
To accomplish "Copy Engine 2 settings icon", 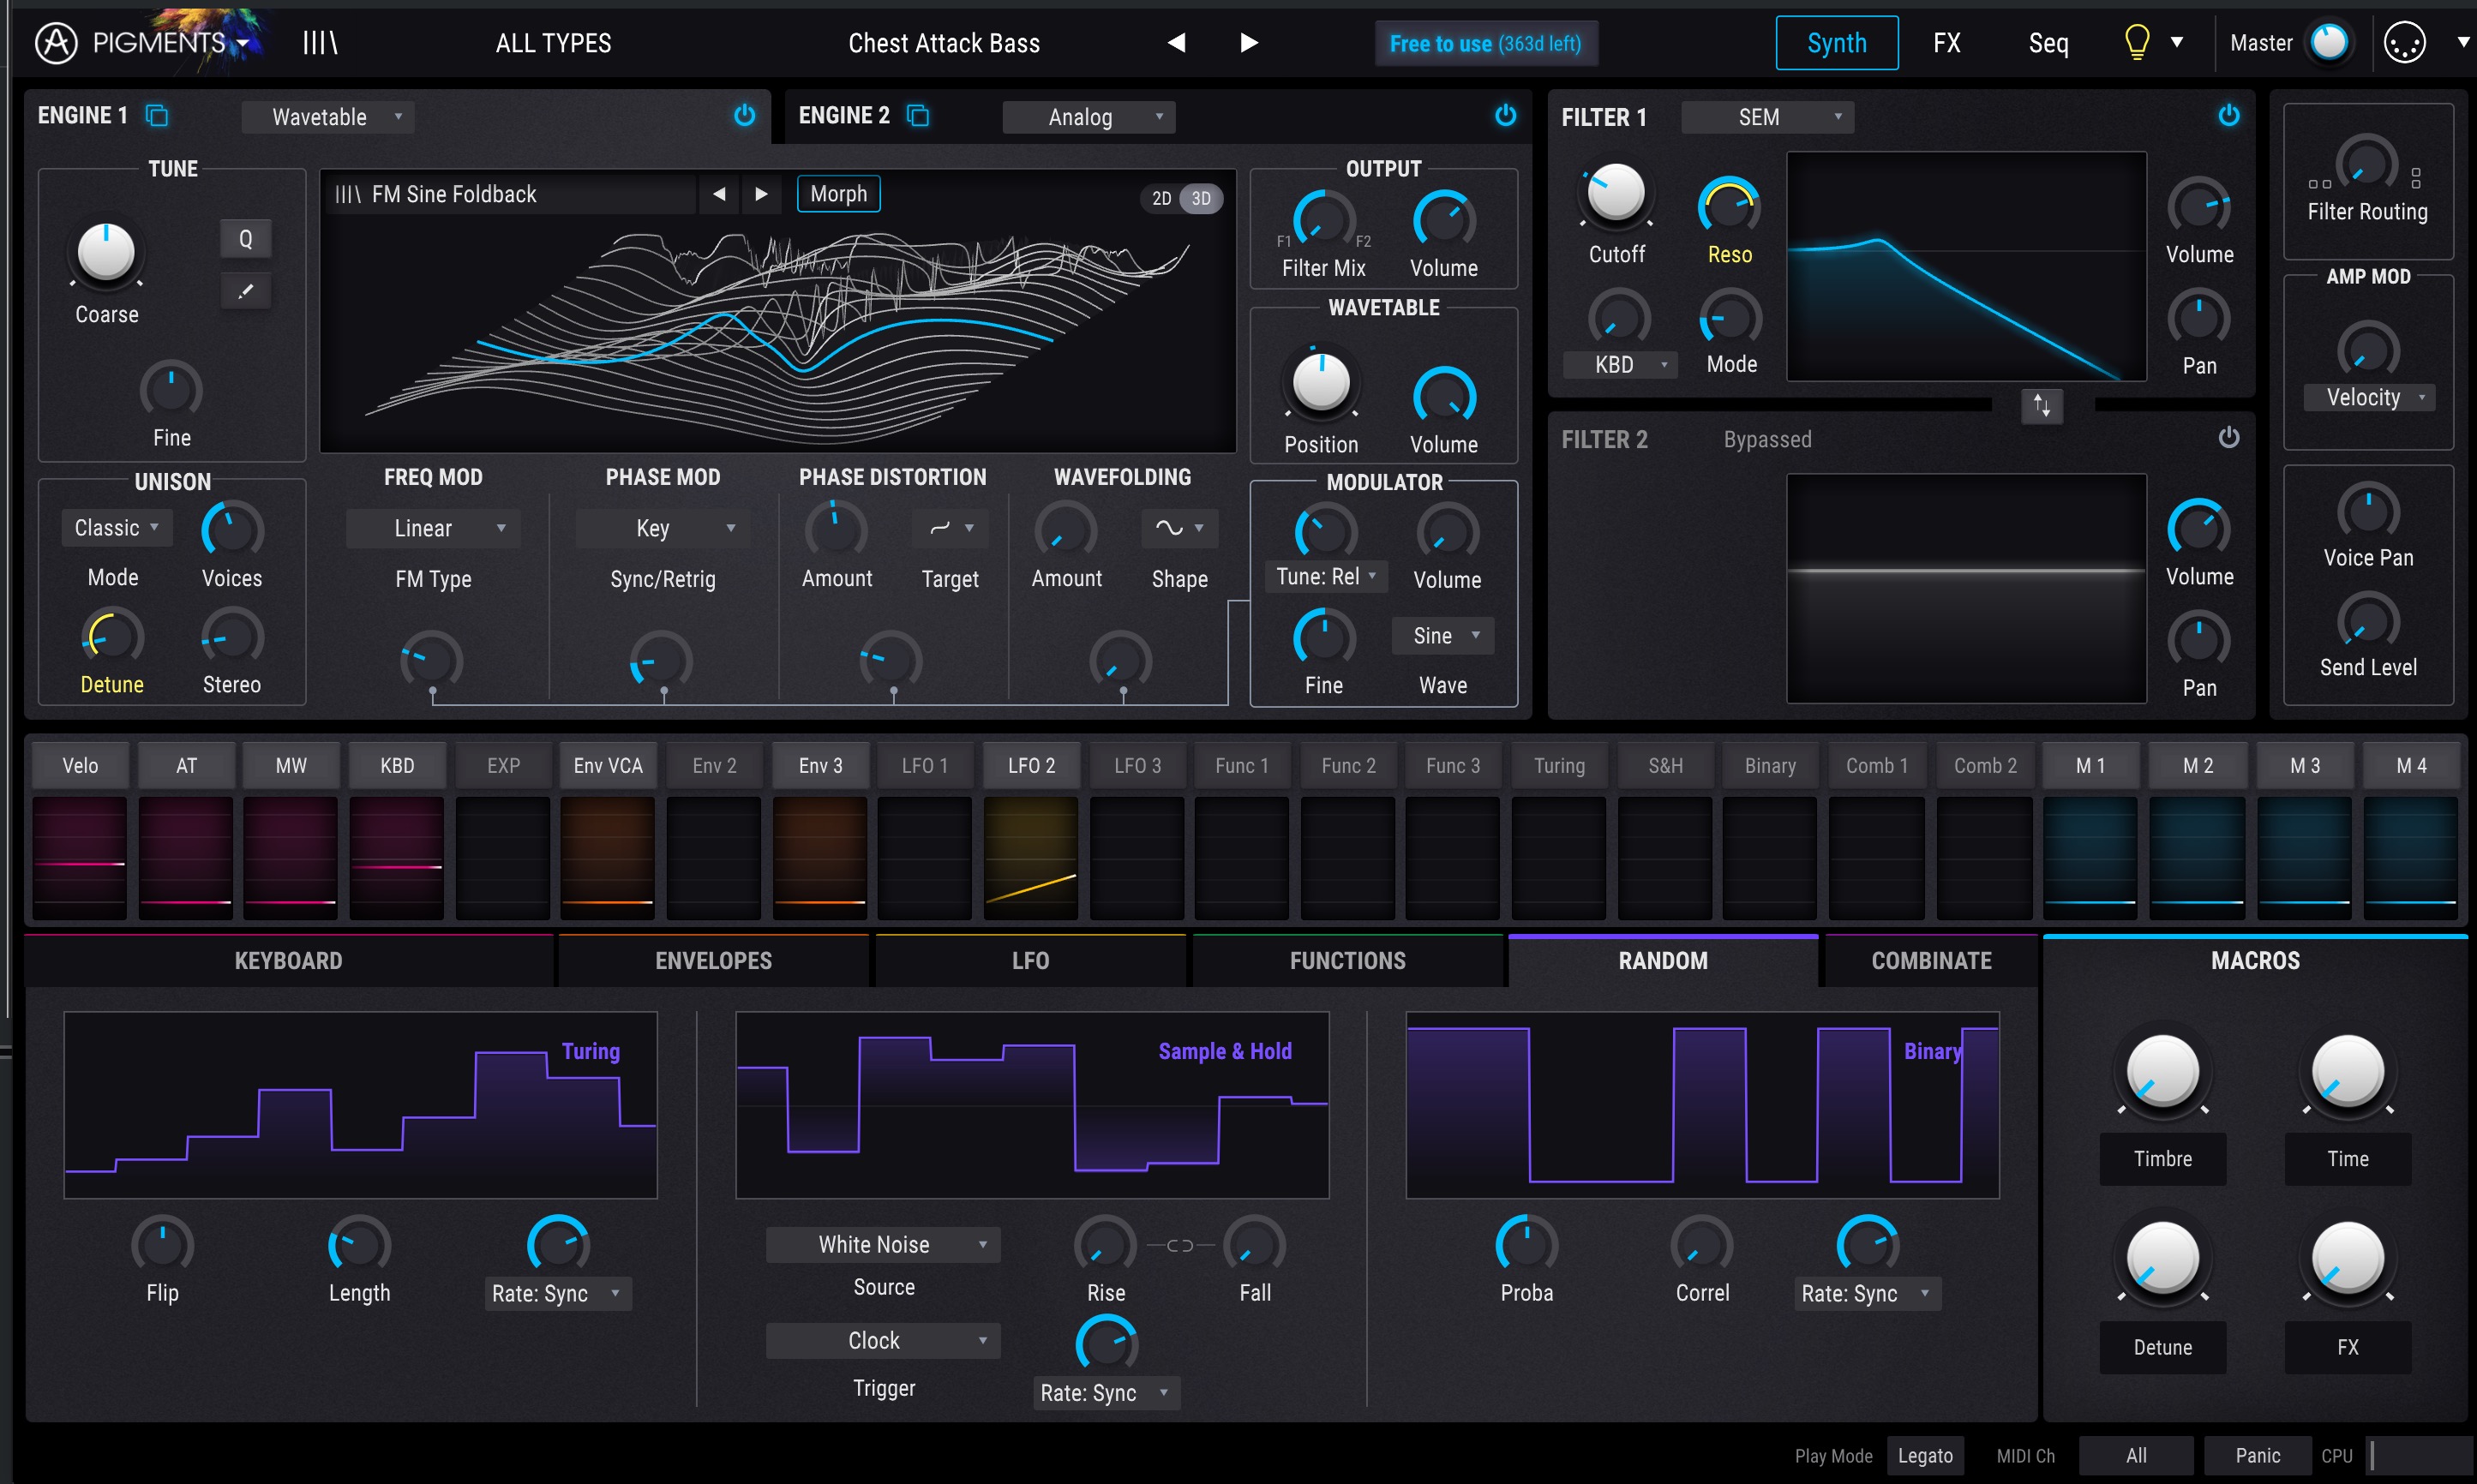I will click(918, 115).
